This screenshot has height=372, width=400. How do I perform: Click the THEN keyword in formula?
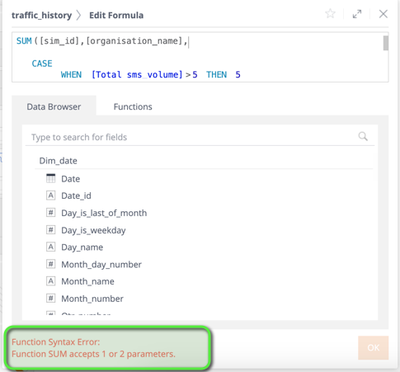[x=216, y=75]
